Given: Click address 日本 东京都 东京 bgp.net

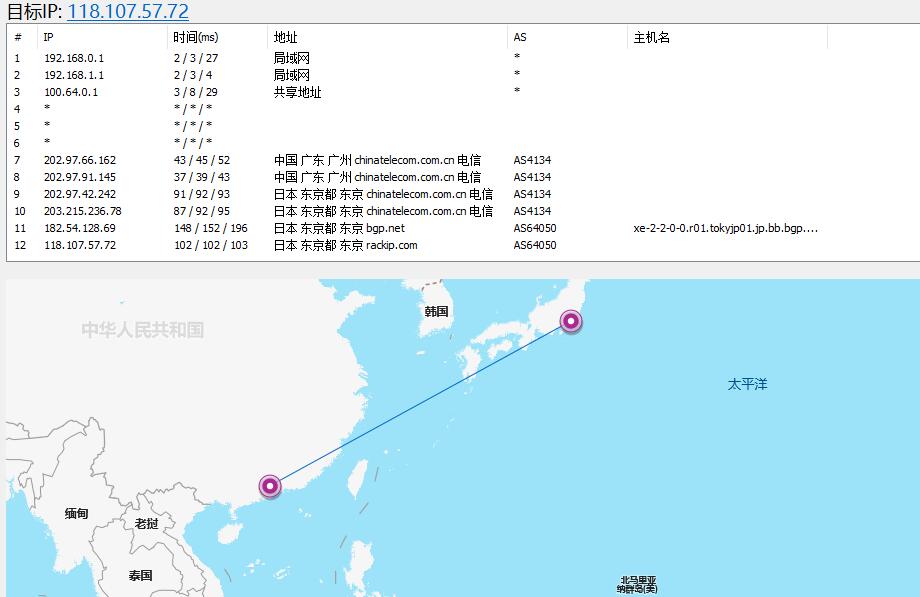Looking at the screenshot, I should (x=339, y=228).
